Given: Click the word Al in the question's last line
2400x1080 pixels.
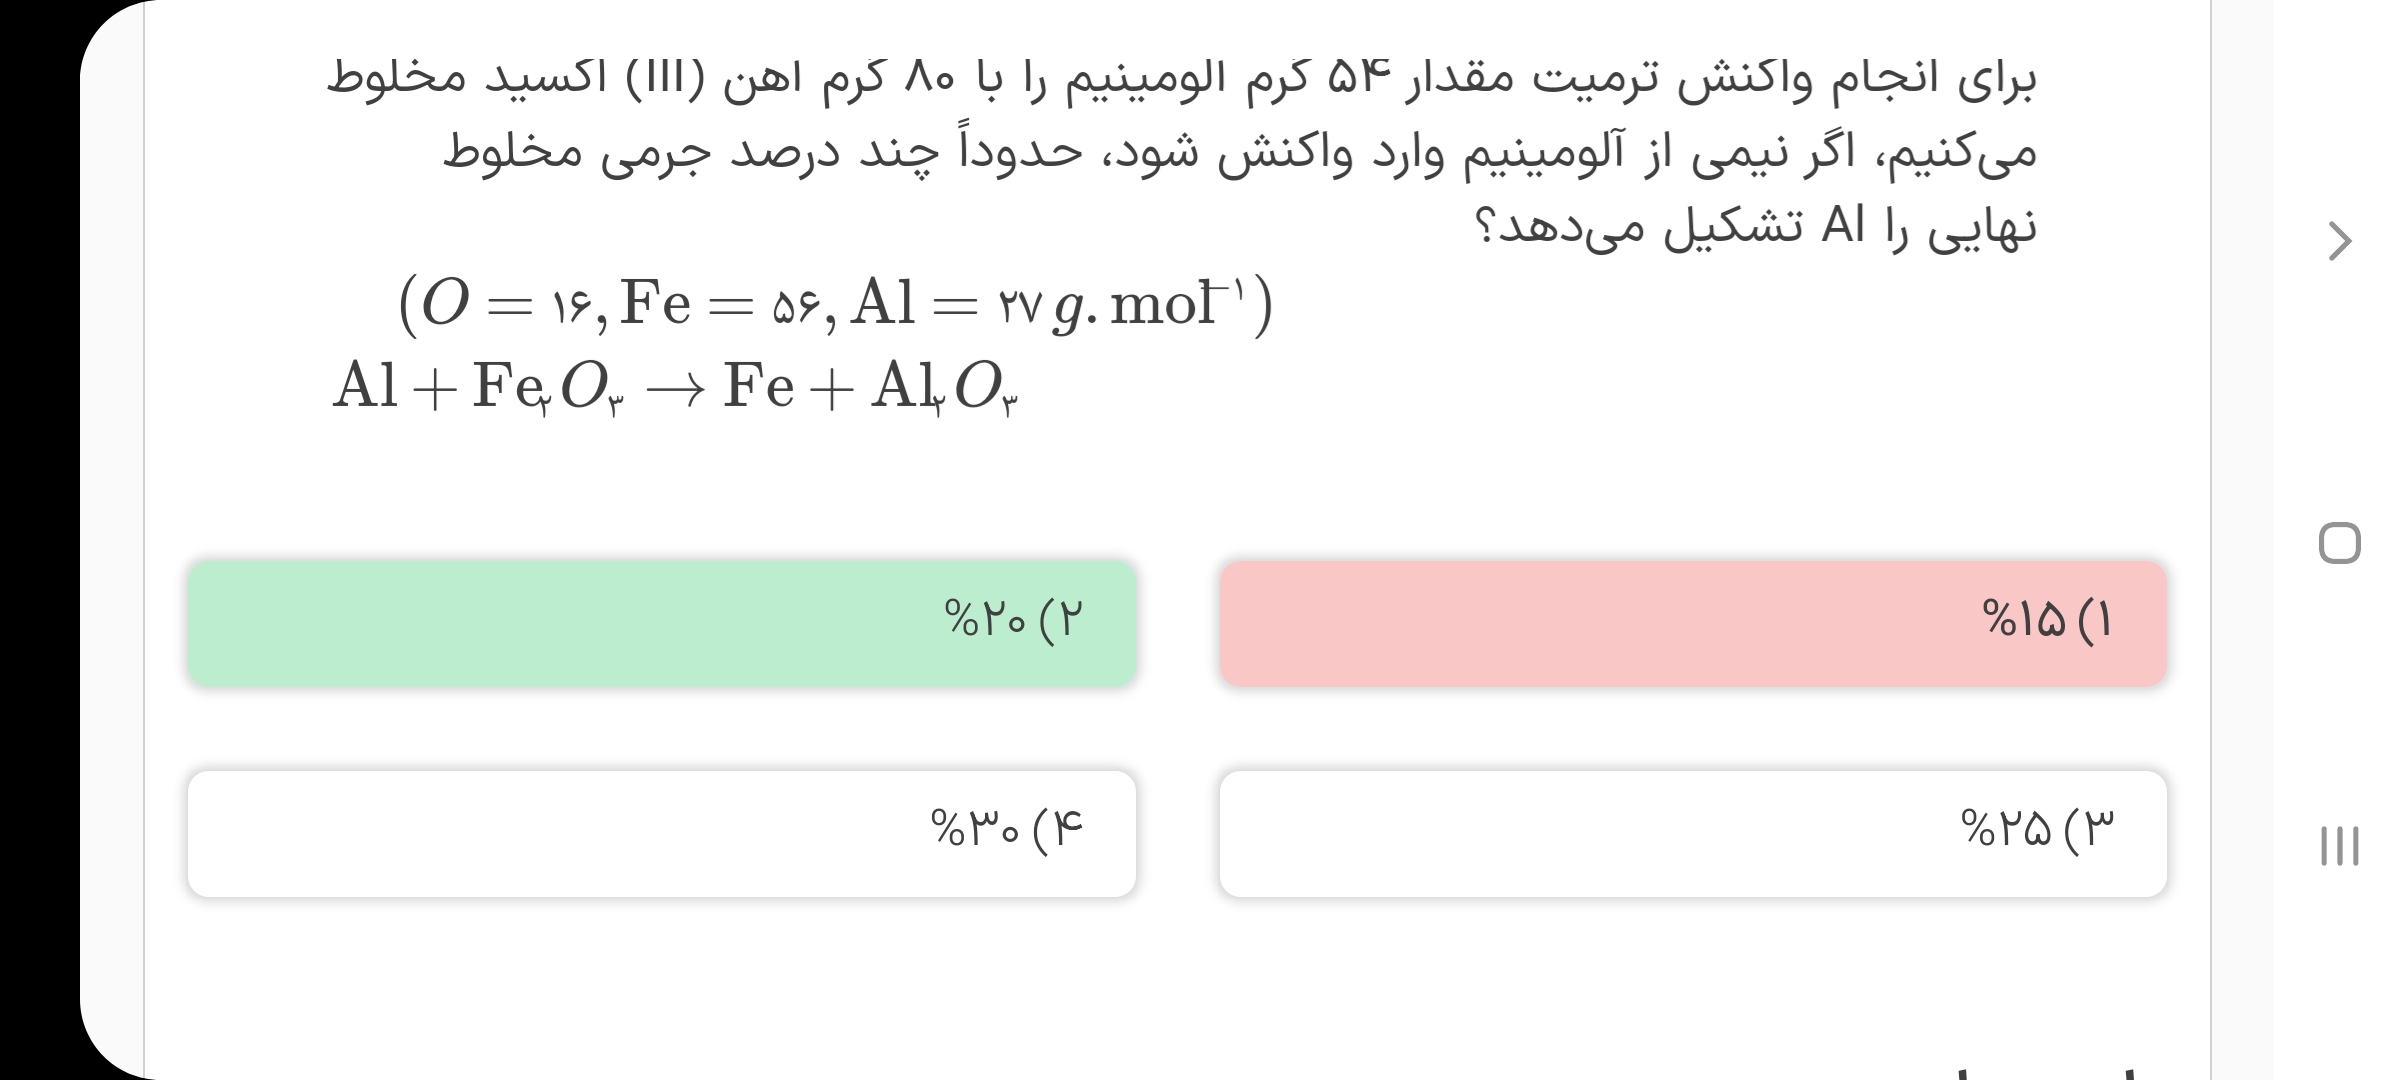Looking at the screenshot, I should tap(1843, 228).
